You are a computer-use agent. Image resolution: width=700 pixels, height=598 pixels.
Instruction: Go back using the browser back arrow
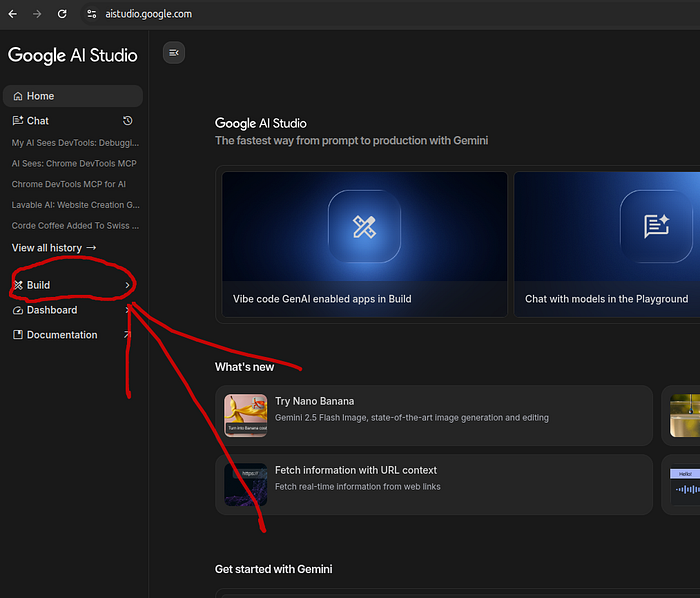[x=12, y=14]
